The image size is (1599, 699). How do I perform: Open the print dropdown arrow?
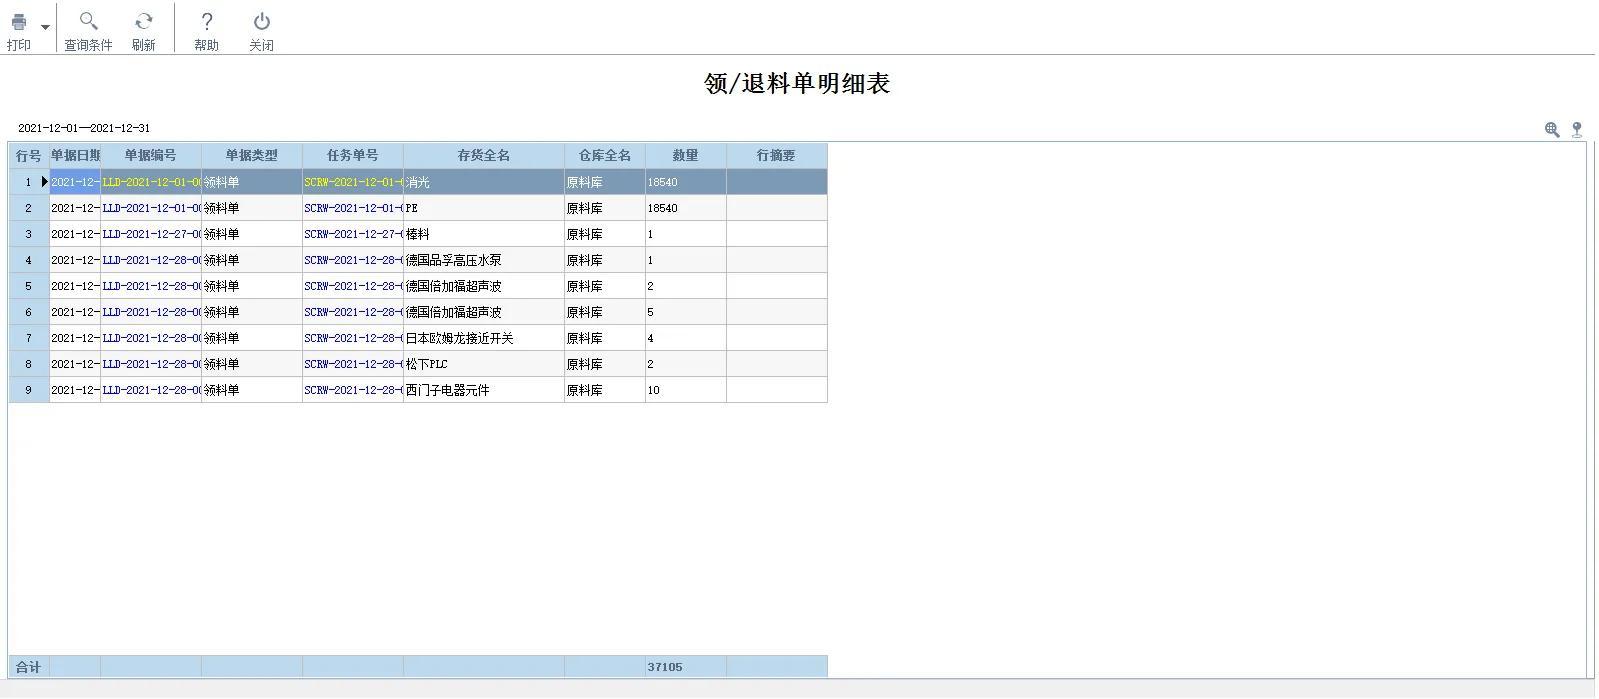pyautogui.click(x=45, y=27)
